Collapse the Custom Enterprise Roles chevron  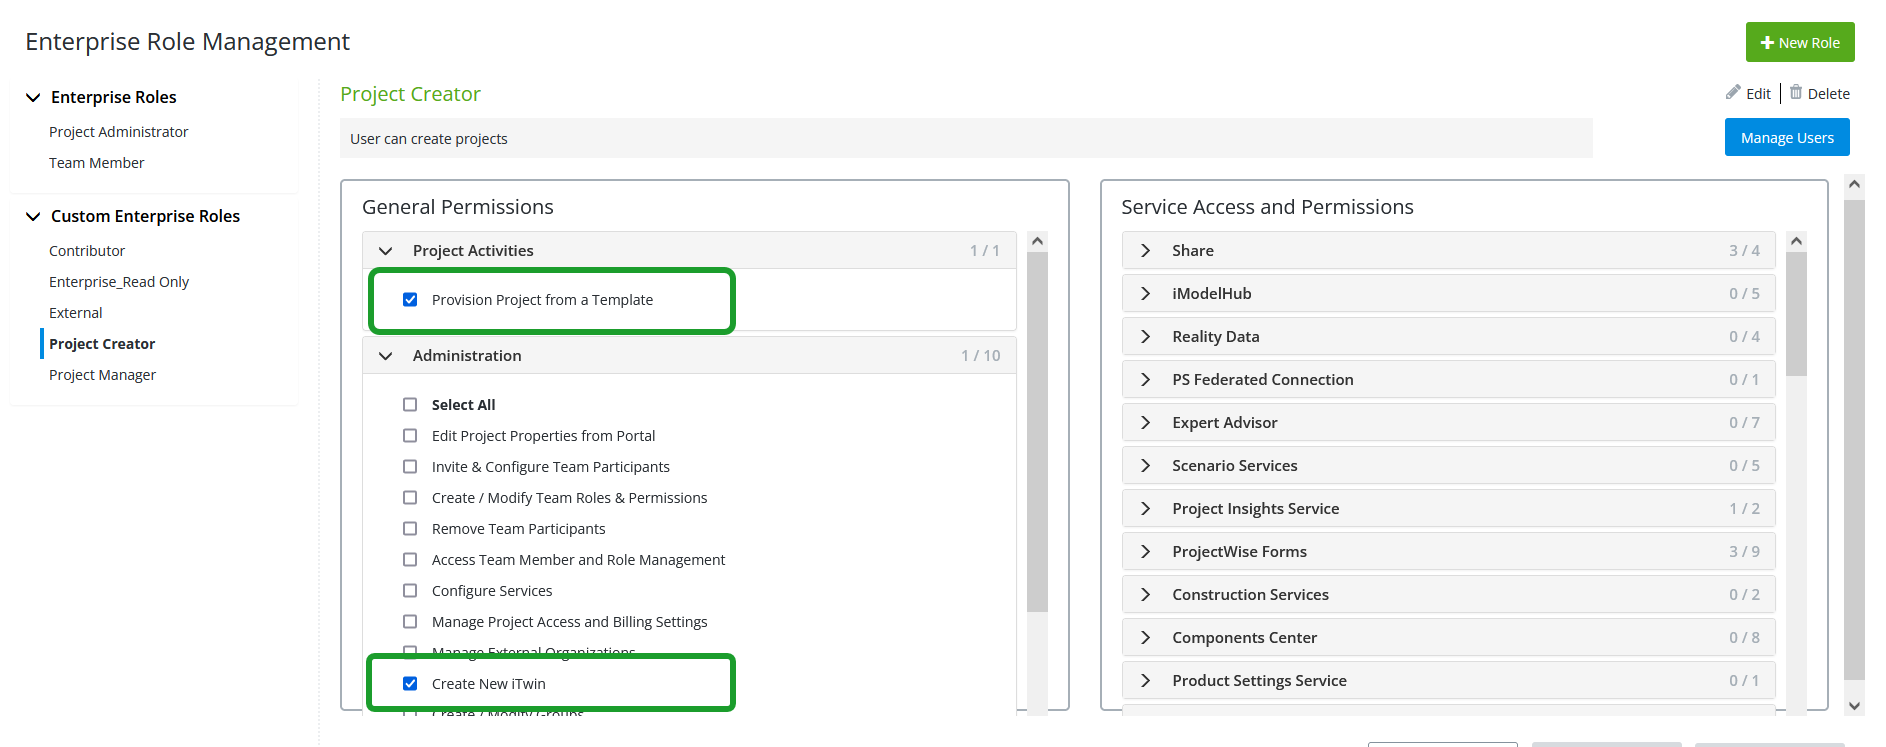point(33,216)
